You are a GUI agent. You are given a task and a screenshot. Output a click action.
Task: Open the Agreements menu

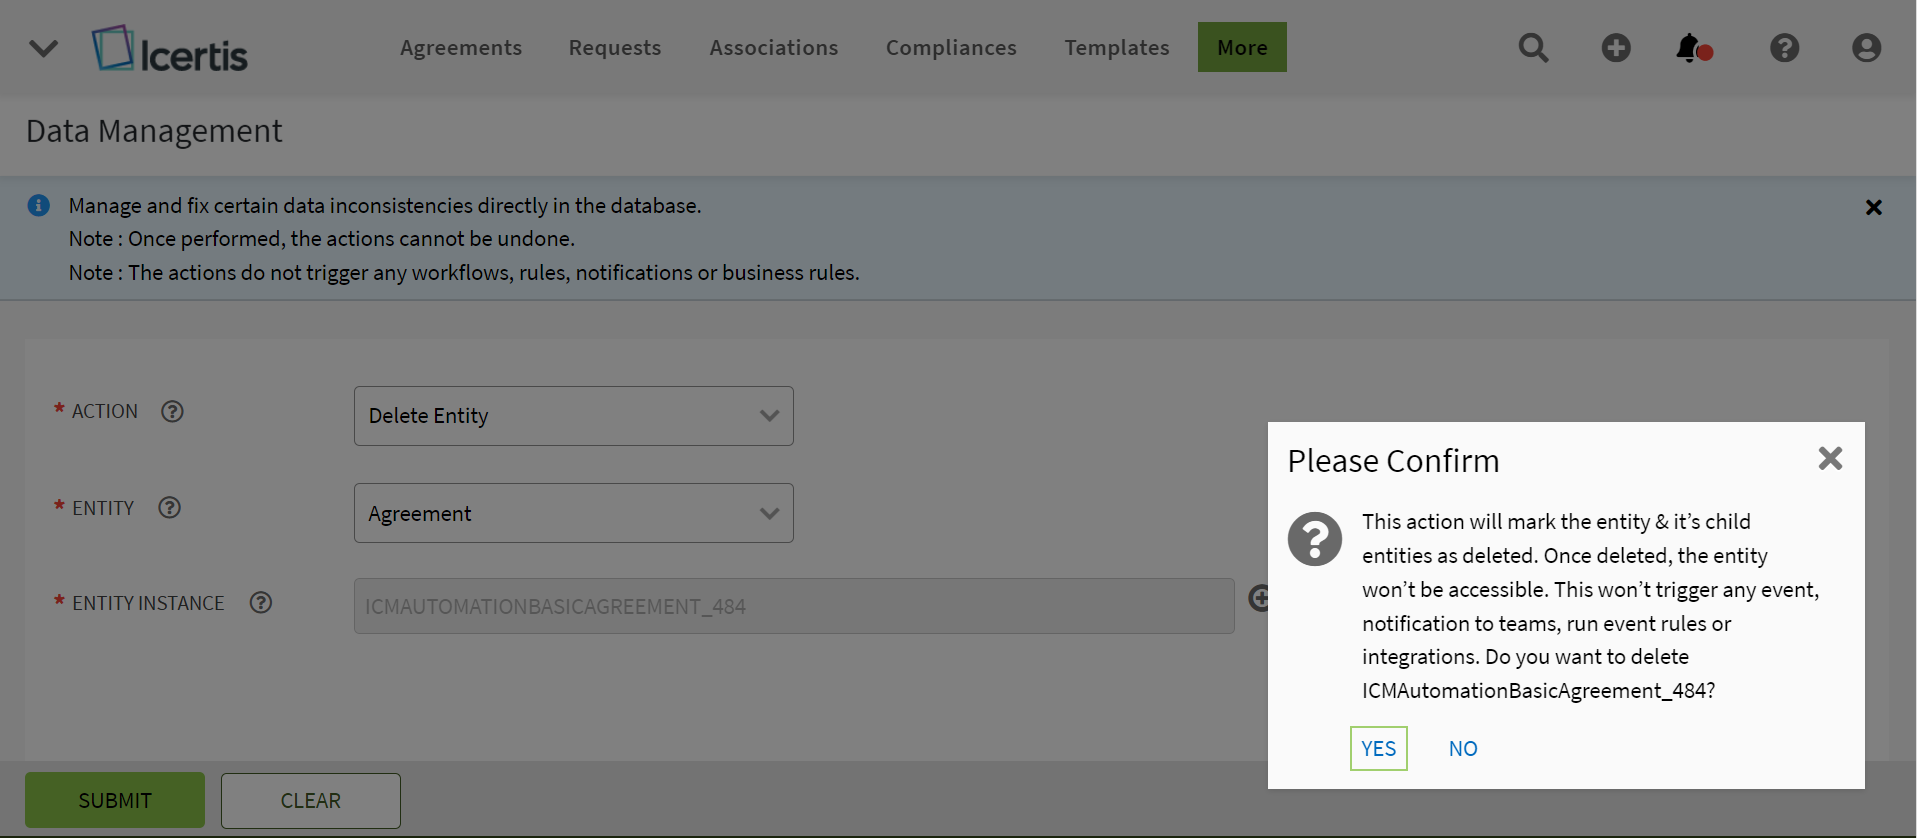tap(461, 48)
